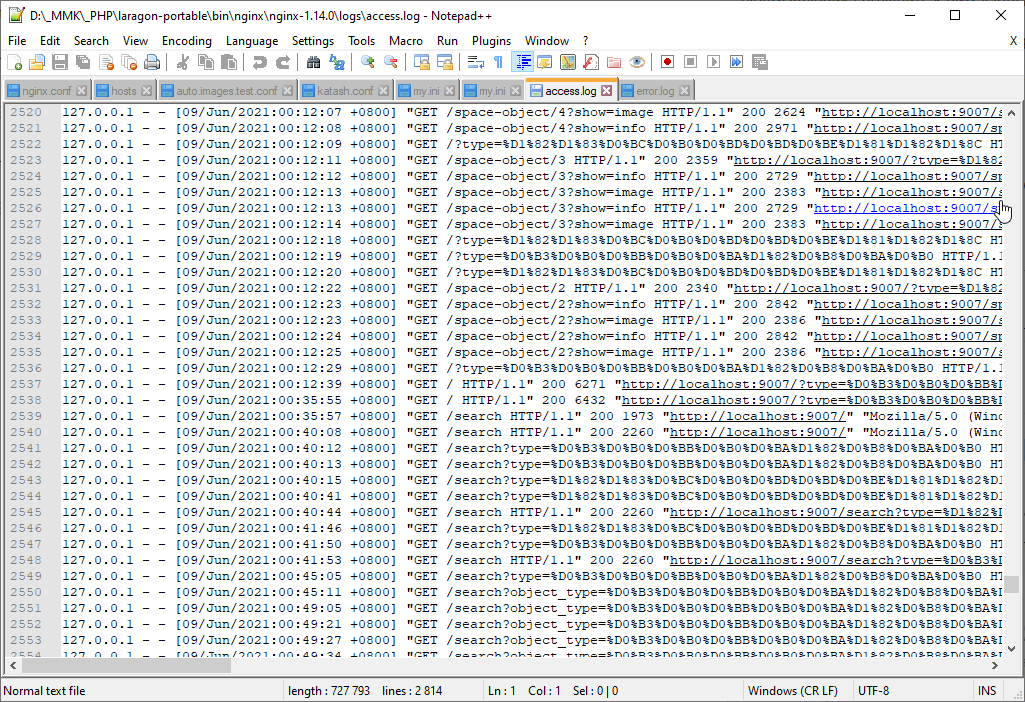1025x702 pixels.
Task: Toggle the indent guide button
Action: click(x=522, y=63)
